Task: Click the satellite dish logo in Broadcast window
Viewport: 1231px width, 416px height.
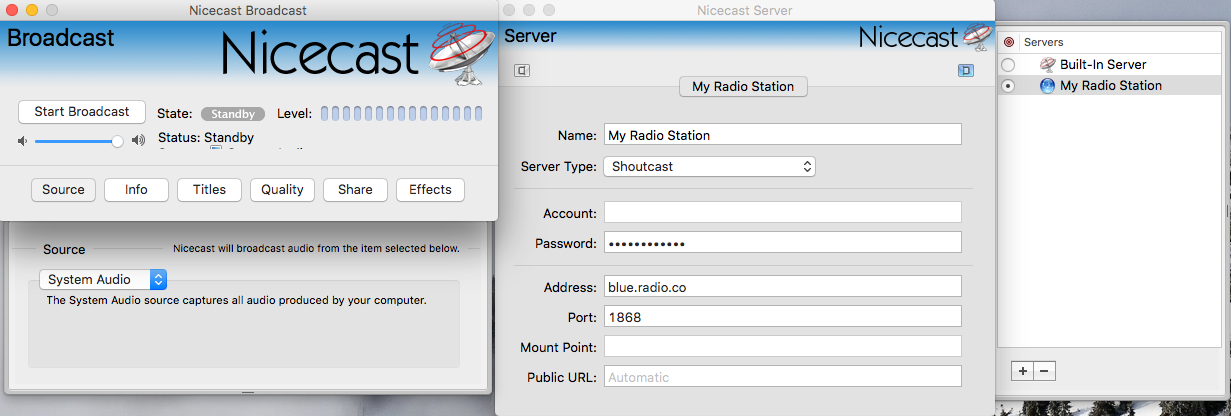Action: coord(461,54)
